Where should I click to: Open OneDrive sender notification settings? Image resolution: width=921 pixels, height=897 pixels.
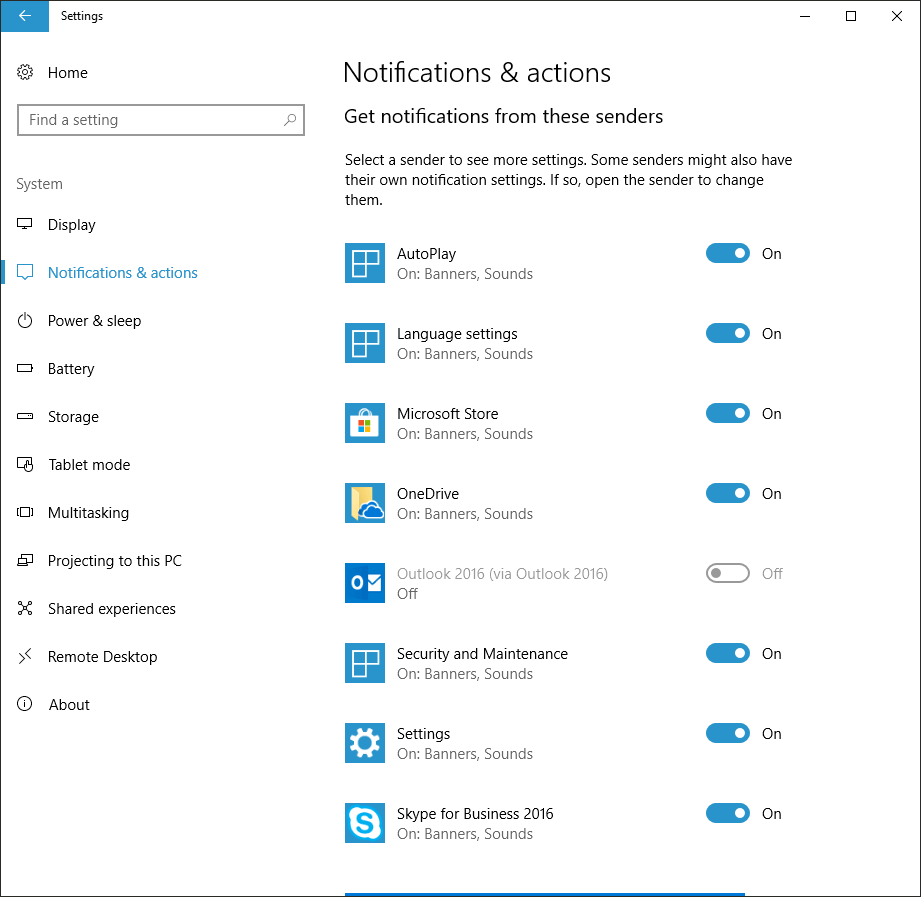pyautogui.click(x=428, y=493)
